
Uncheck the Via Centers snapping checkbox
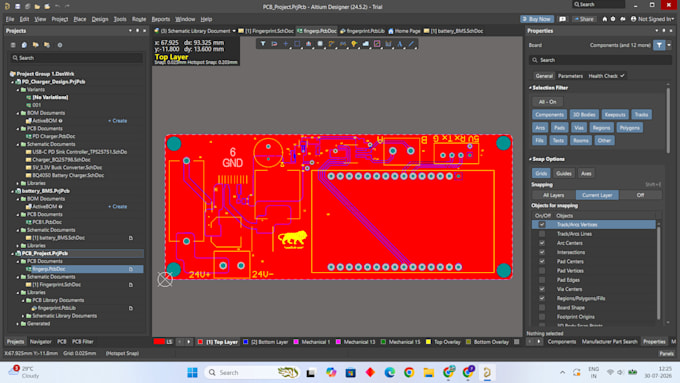[x=542, y=289]
